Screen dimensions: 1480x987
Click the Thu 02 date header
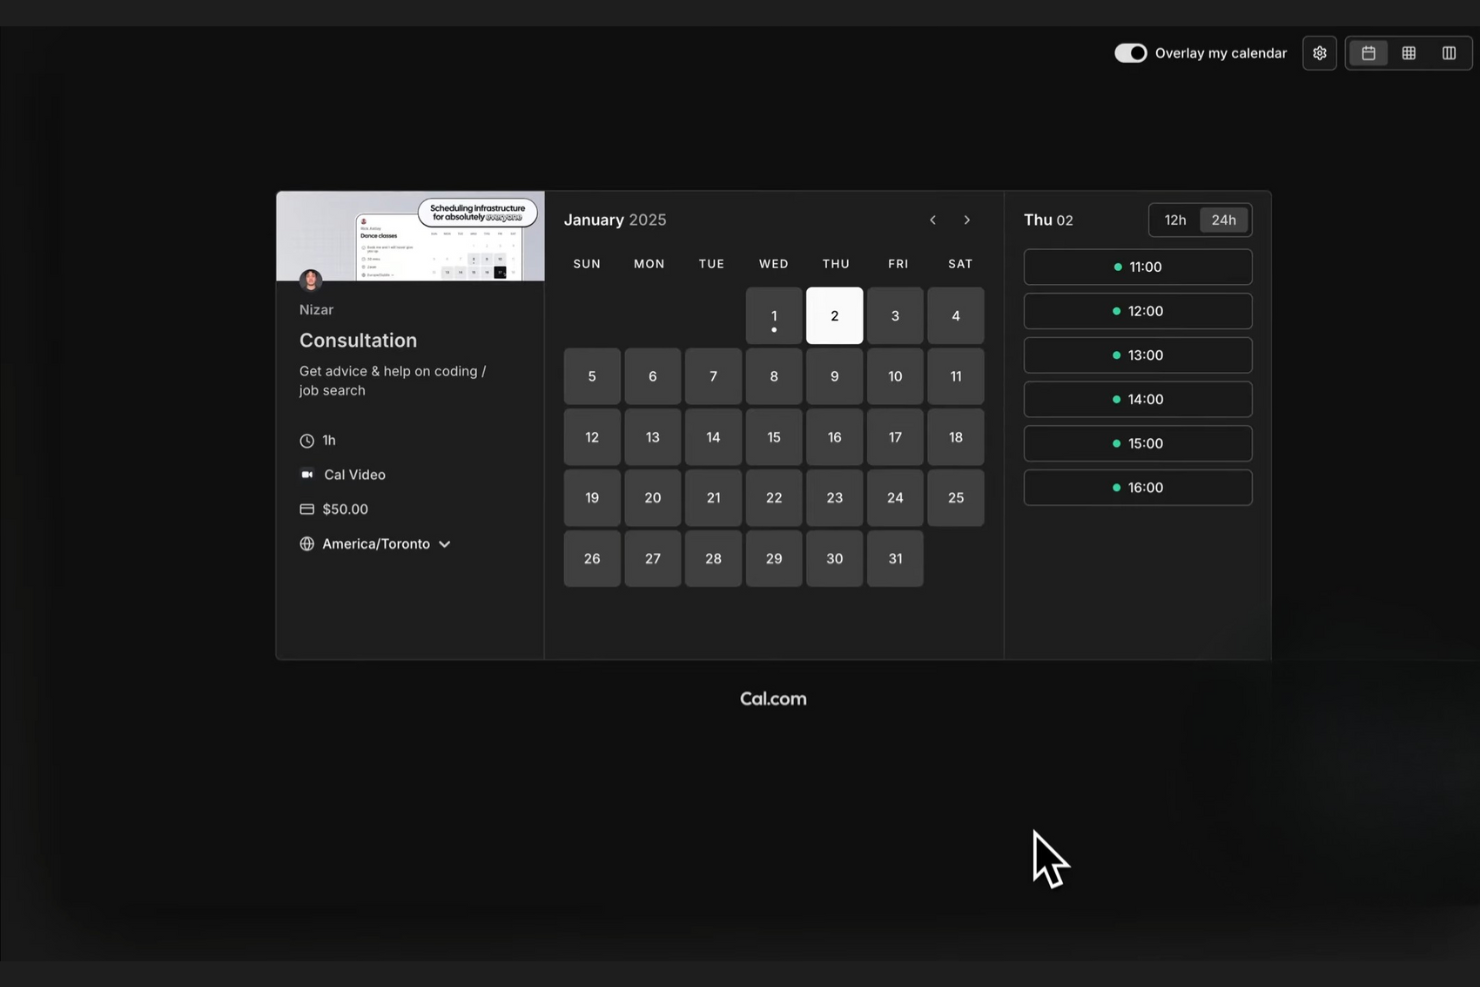[x=1048, y=220]
